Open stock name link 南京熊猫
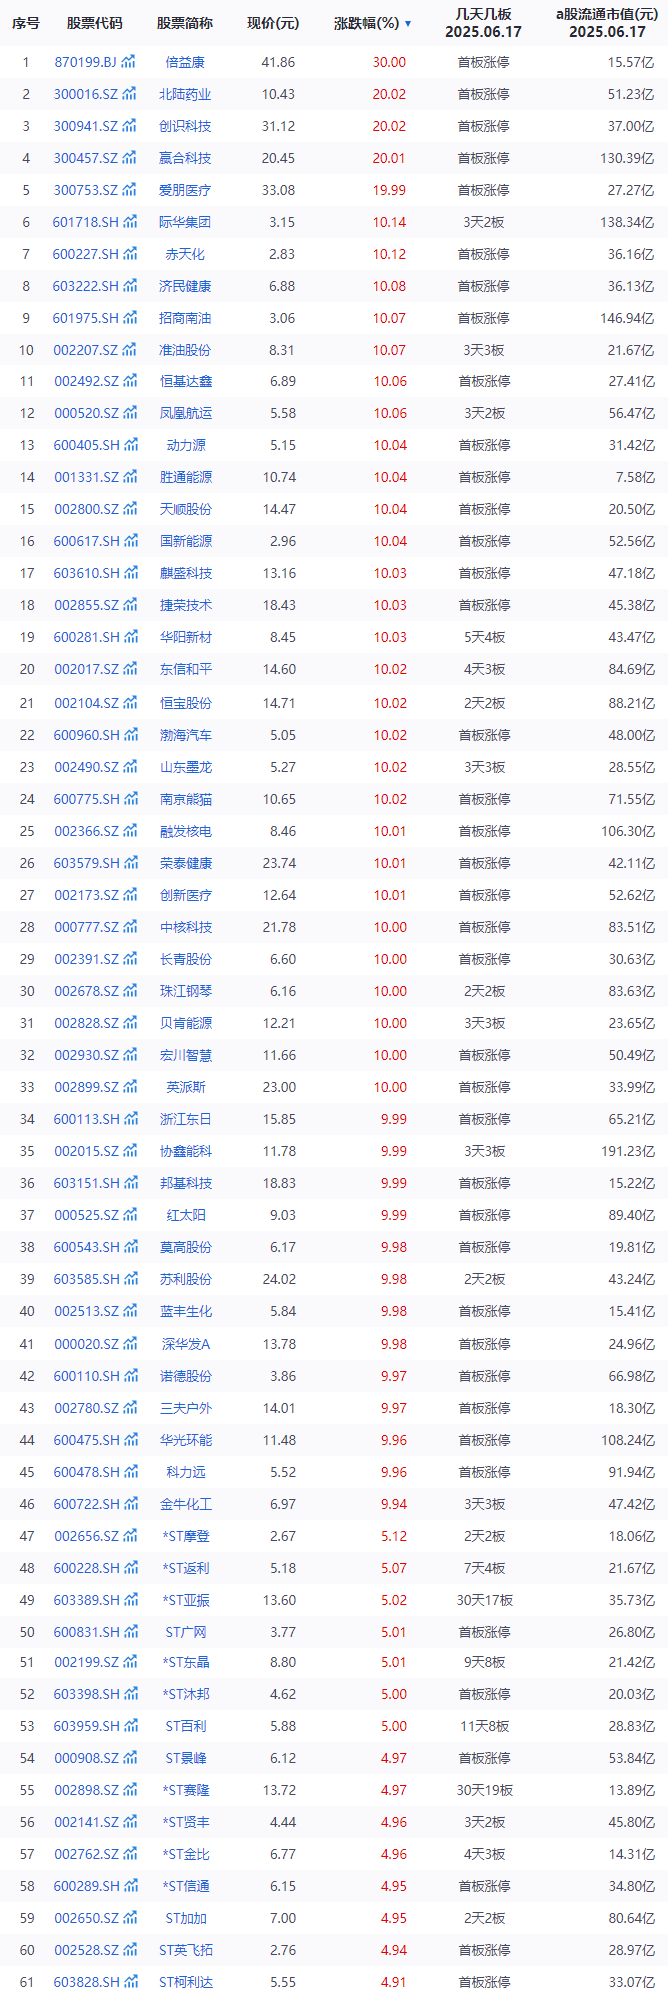The image size is (668, 2004). 186,799
